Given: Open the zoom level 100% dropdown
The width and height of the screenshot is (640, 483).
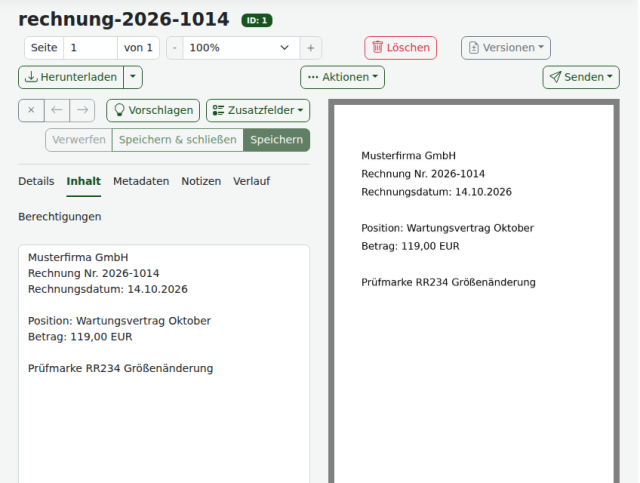Looking at the screenshot, I should coord(241,48).
